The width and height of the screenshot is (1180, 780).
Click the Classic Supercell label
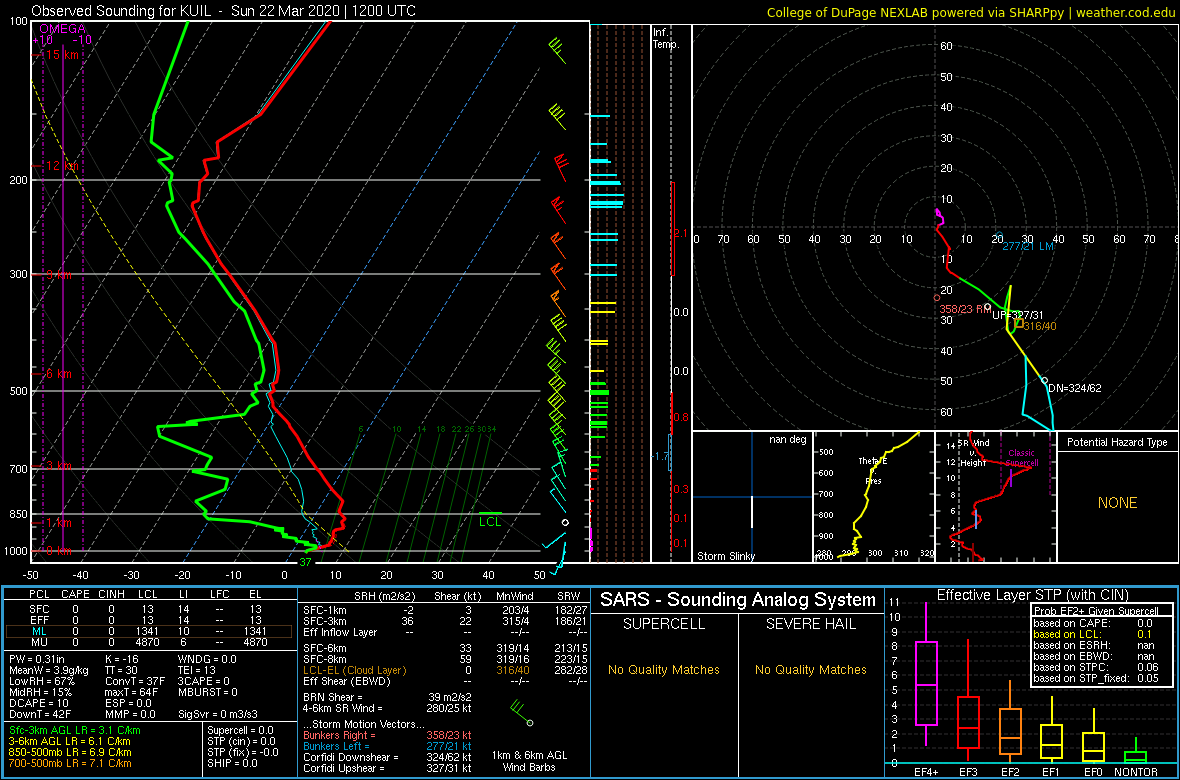tap(1020, 458)
